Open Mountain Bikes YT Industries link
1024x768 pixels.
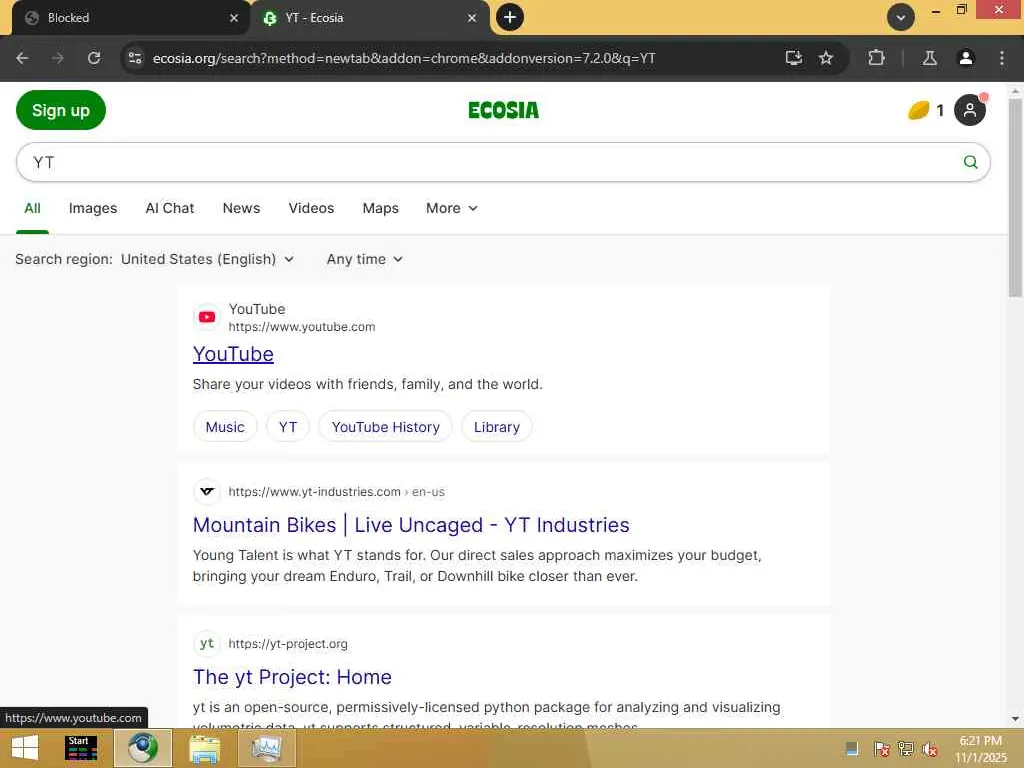pyautogui.click(x=411, y=525)
